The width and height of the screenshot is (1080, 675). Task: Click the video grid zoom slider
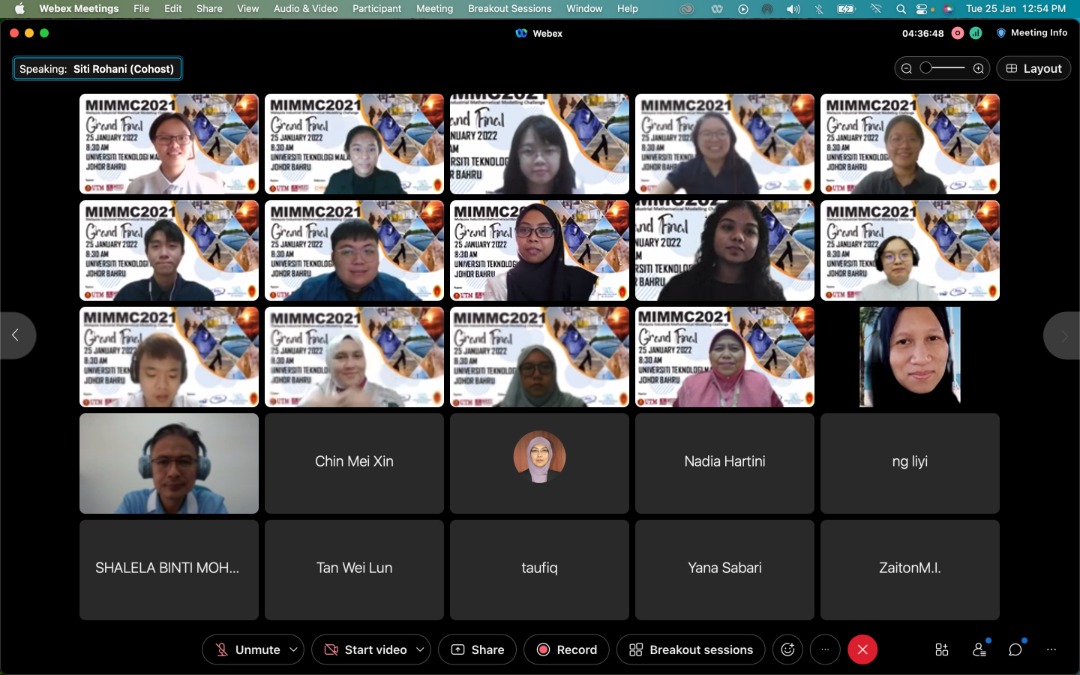pyautogui.click(x=942, y=69)
